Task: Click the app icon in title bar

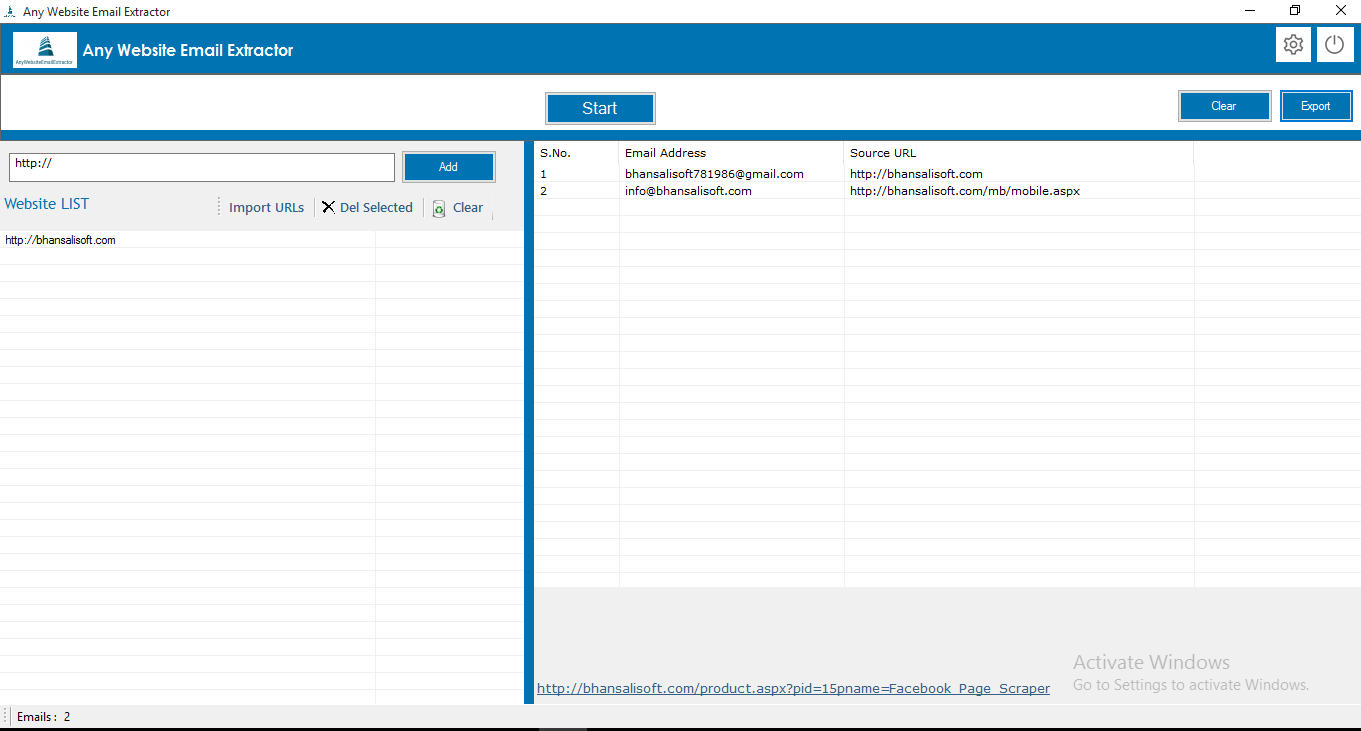Action: [x=10, y=12]
